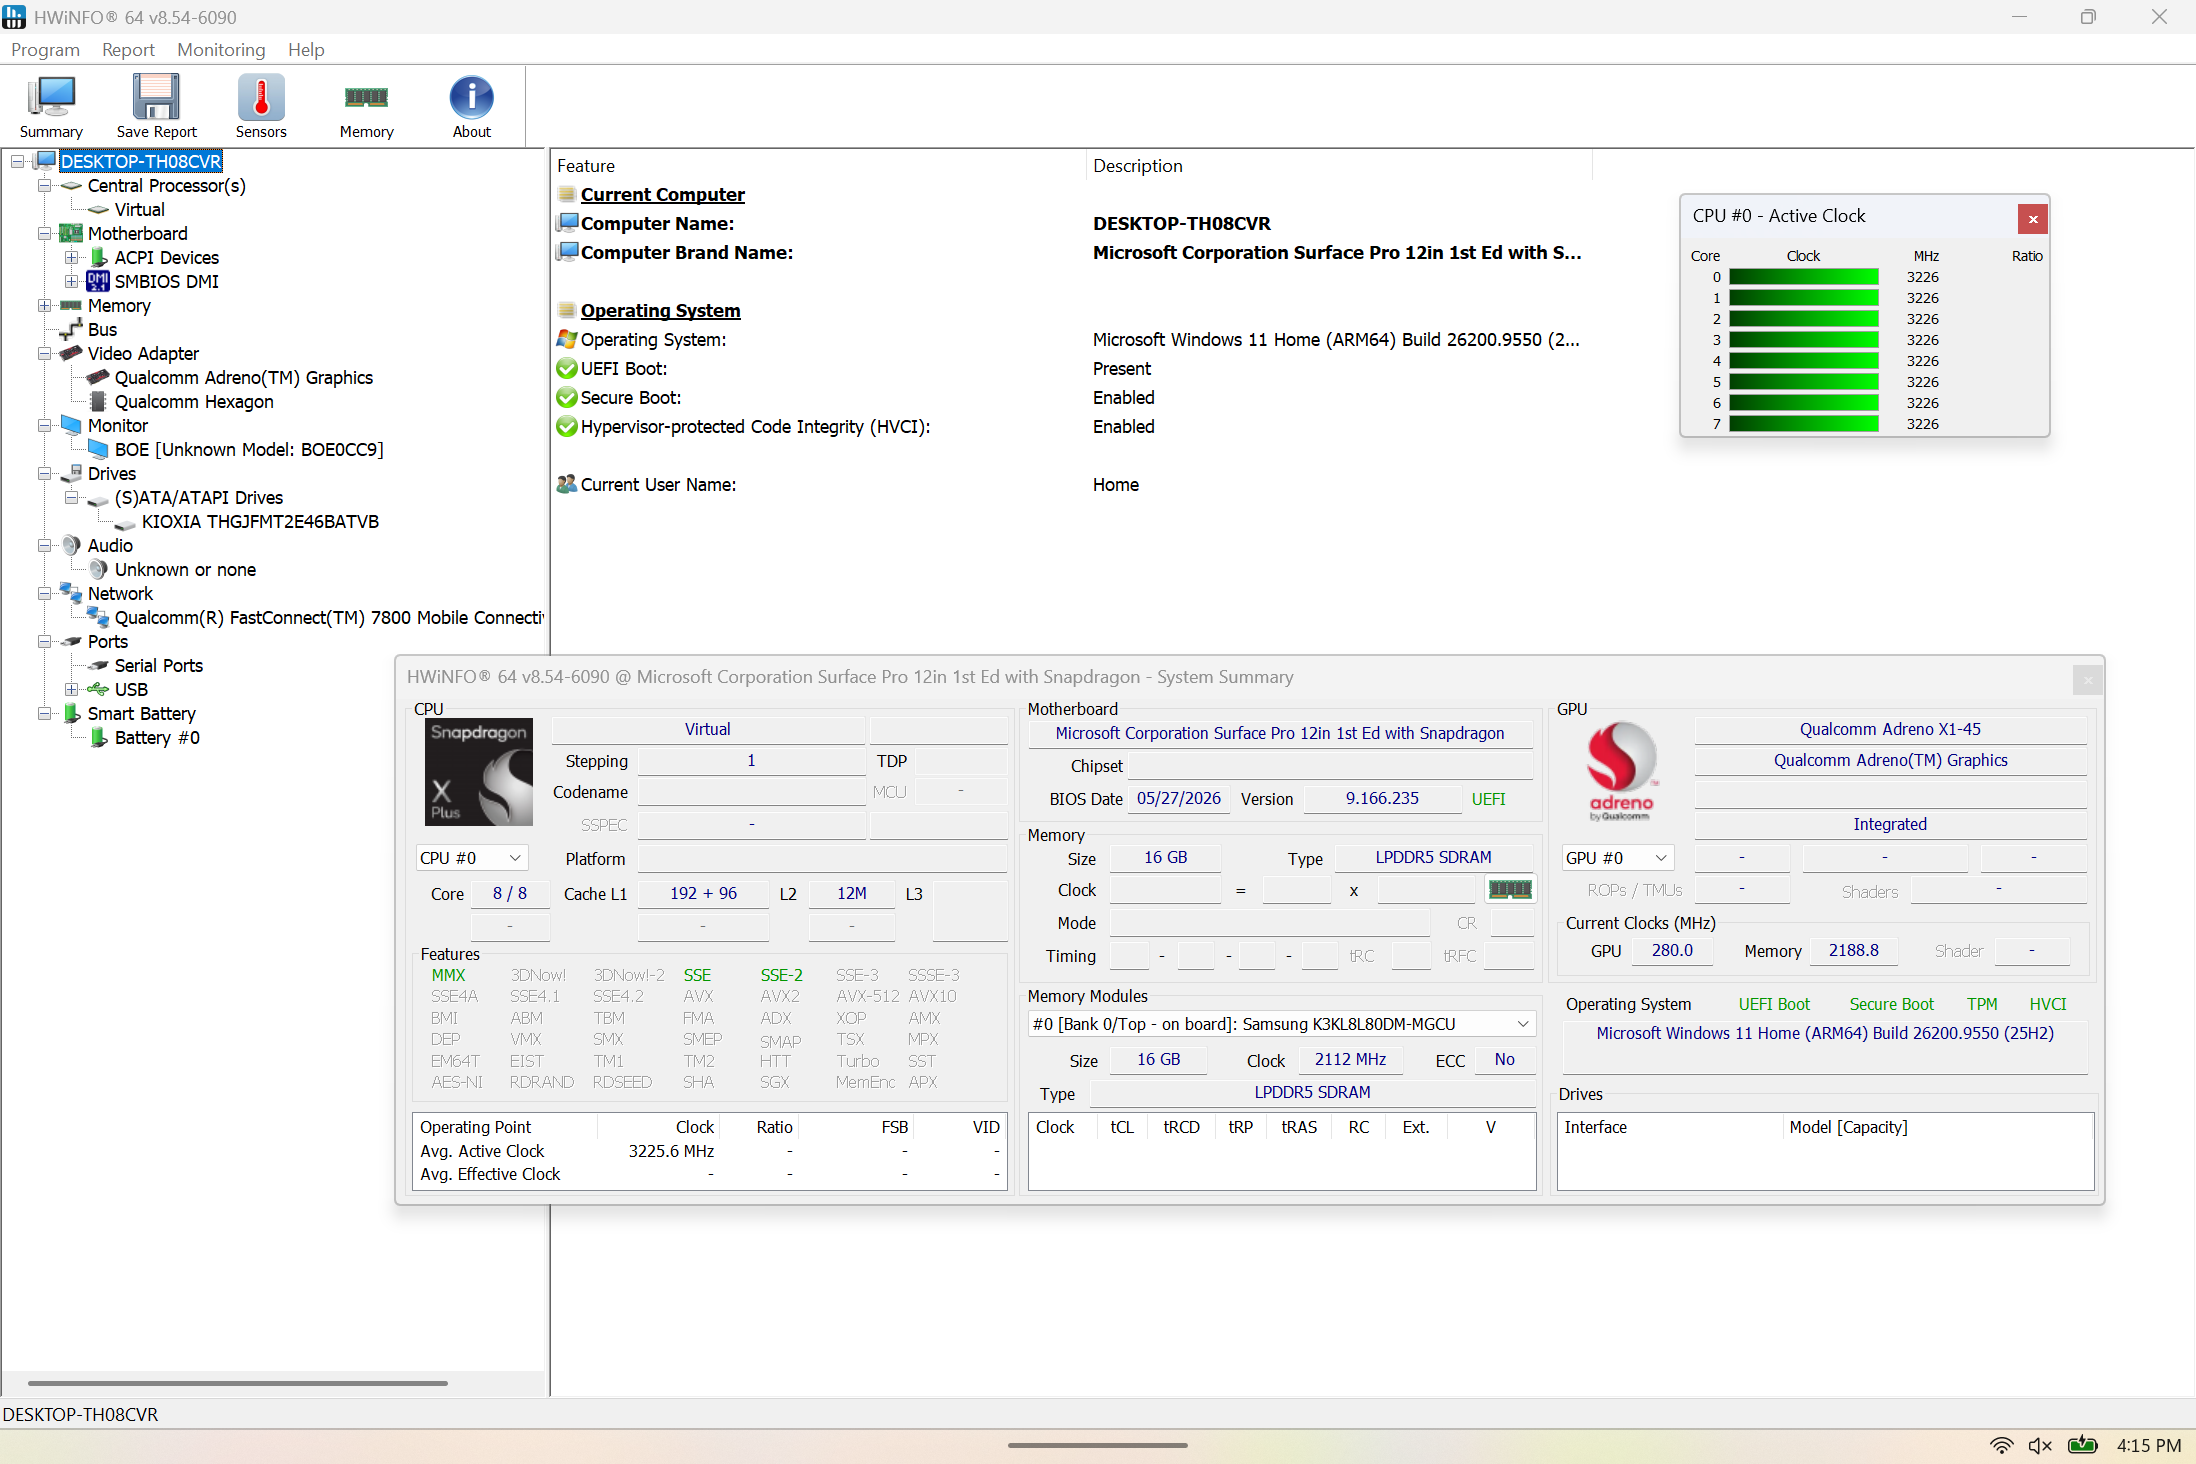Click the Operating System heading link
Screen dimensions: 2196x1464
pyautogui.click(x=660, y=310)
